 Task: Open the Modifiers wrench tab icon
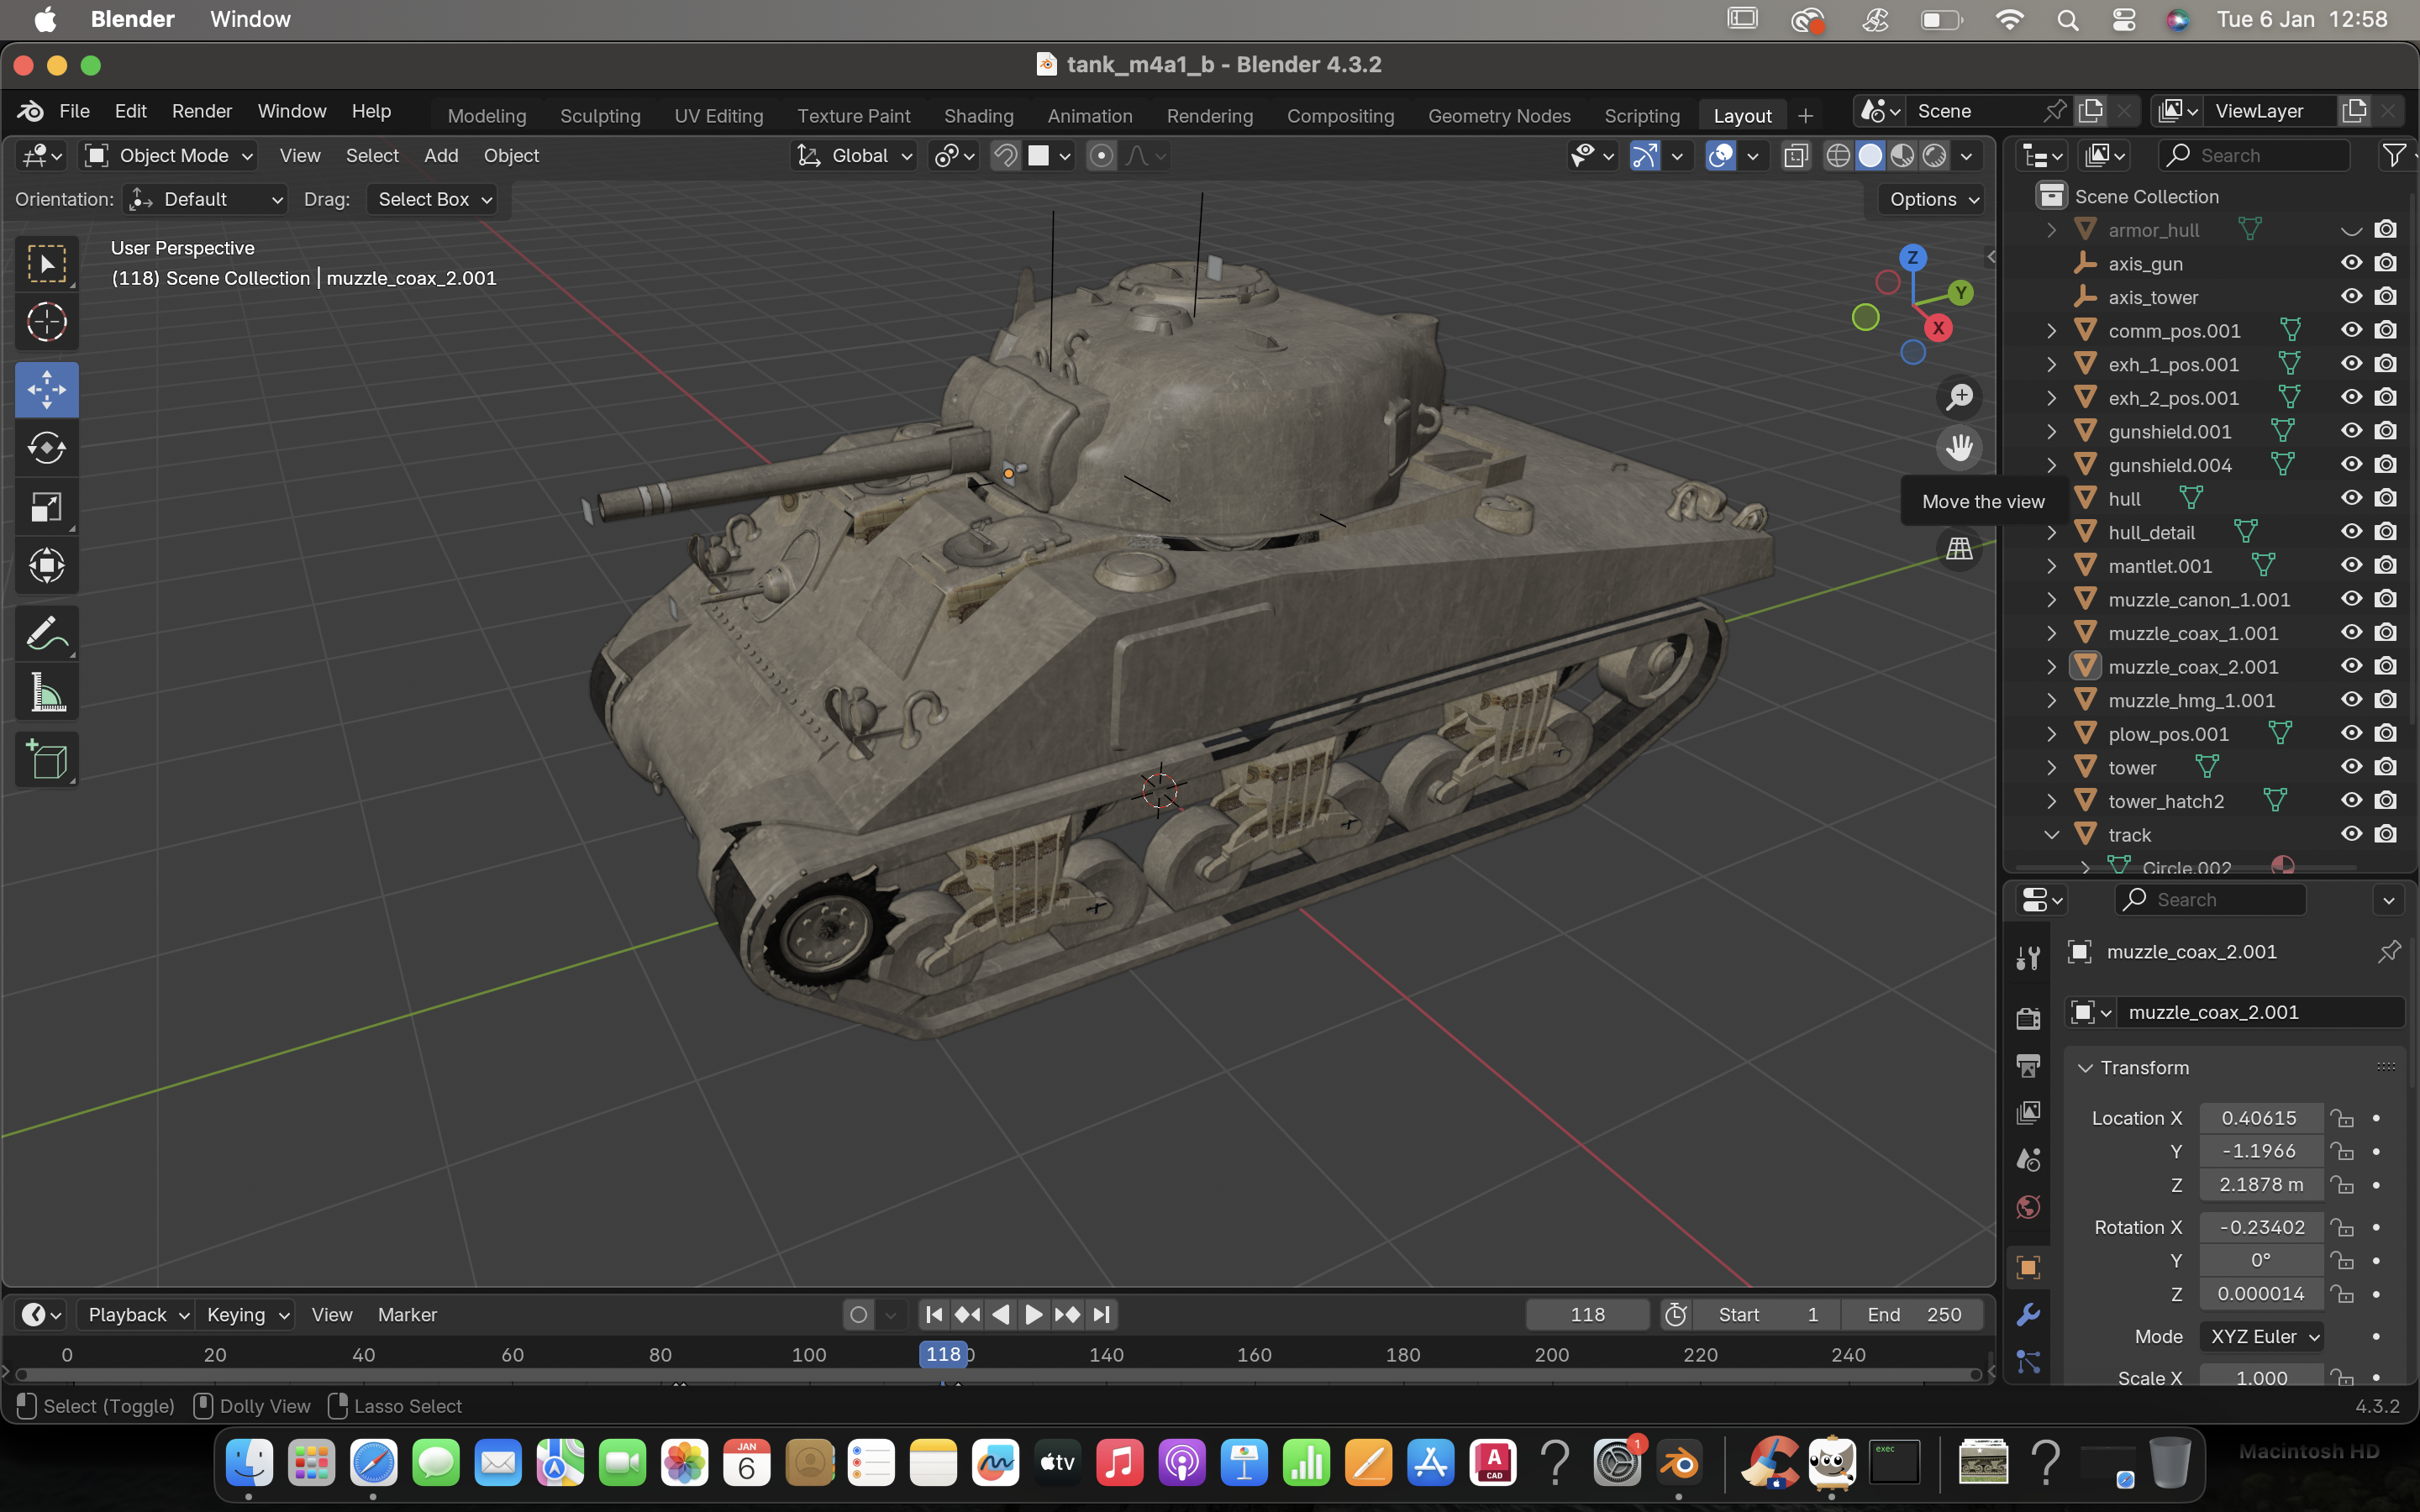[2028, 1315]
